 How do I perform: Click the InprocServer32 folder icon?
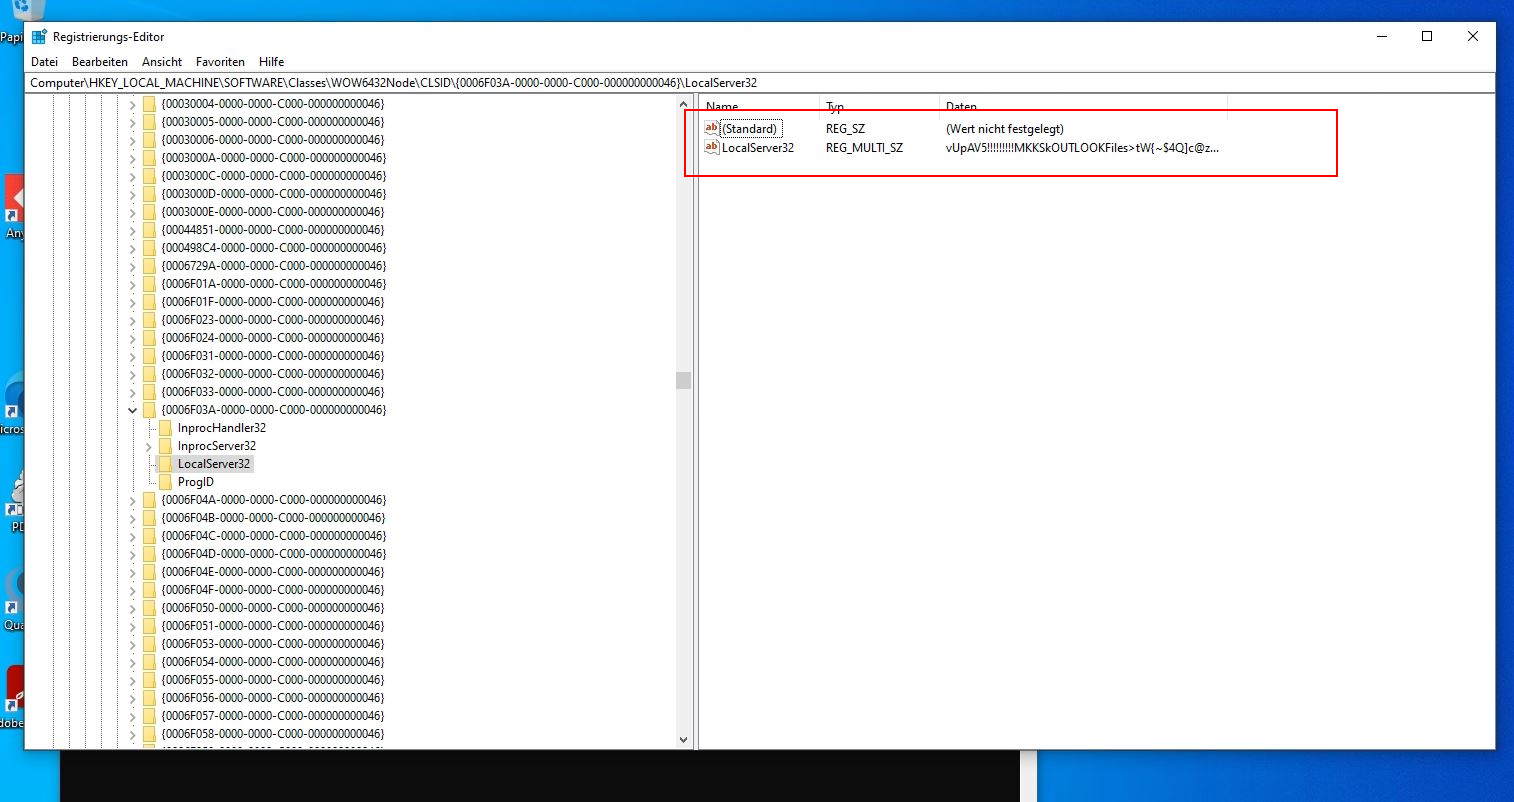165,446
